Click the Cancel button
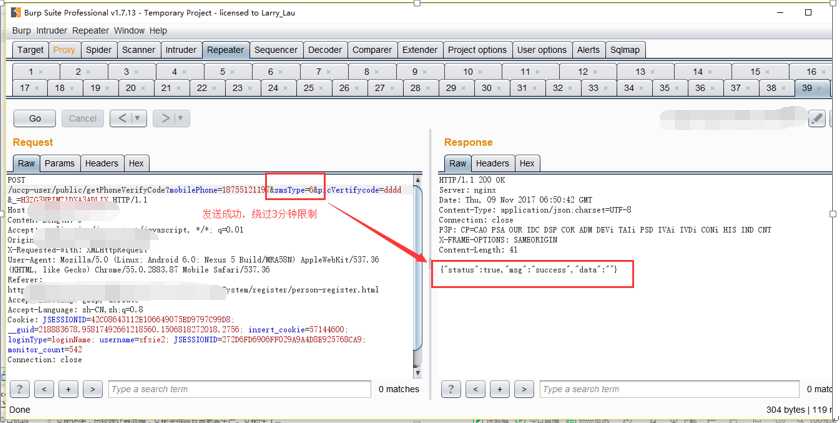 pos(82,118)
